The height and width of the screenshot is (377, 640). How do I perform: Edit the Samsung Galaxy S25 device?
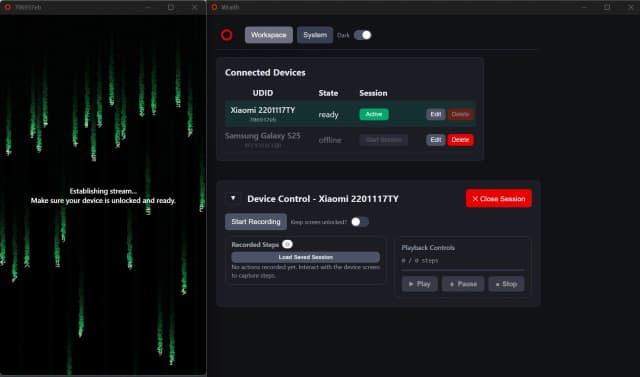(436, 140)
